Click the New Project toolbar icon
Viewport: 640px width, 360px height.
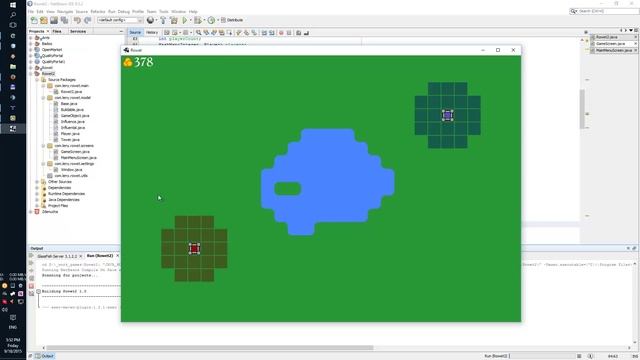click(x=44, y=20)
